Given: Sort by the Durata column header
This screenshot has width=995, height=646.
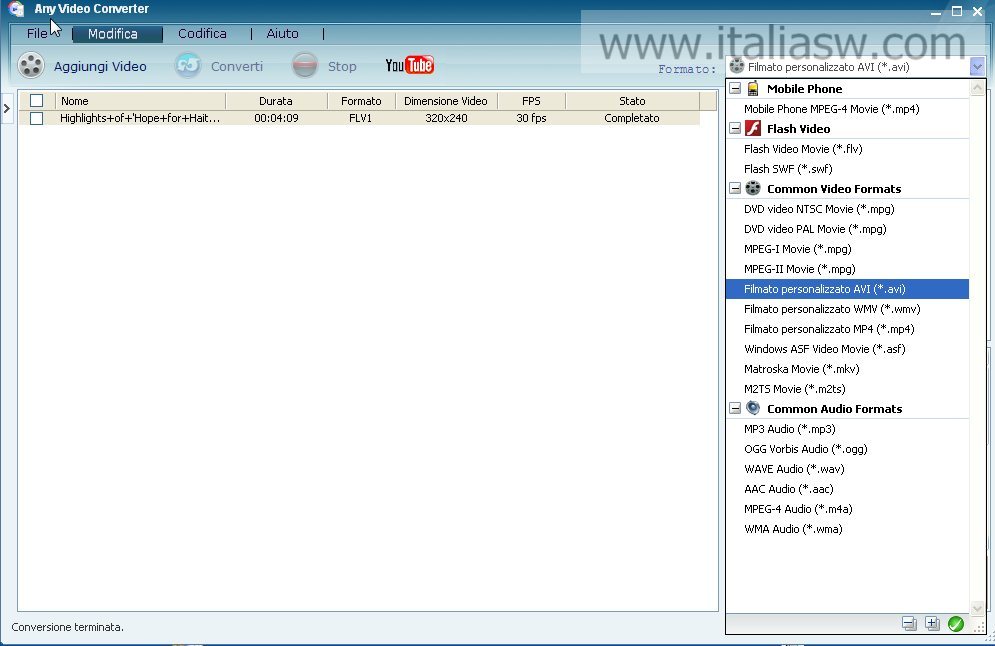Looking at the screenshot, I should click(276, 101).
